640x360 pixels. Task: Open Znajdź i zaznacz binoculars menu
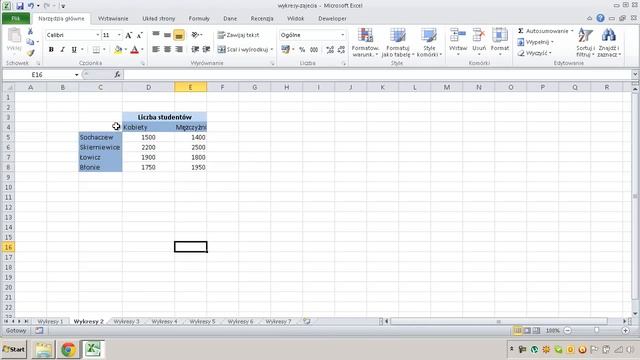click(609, 42)
